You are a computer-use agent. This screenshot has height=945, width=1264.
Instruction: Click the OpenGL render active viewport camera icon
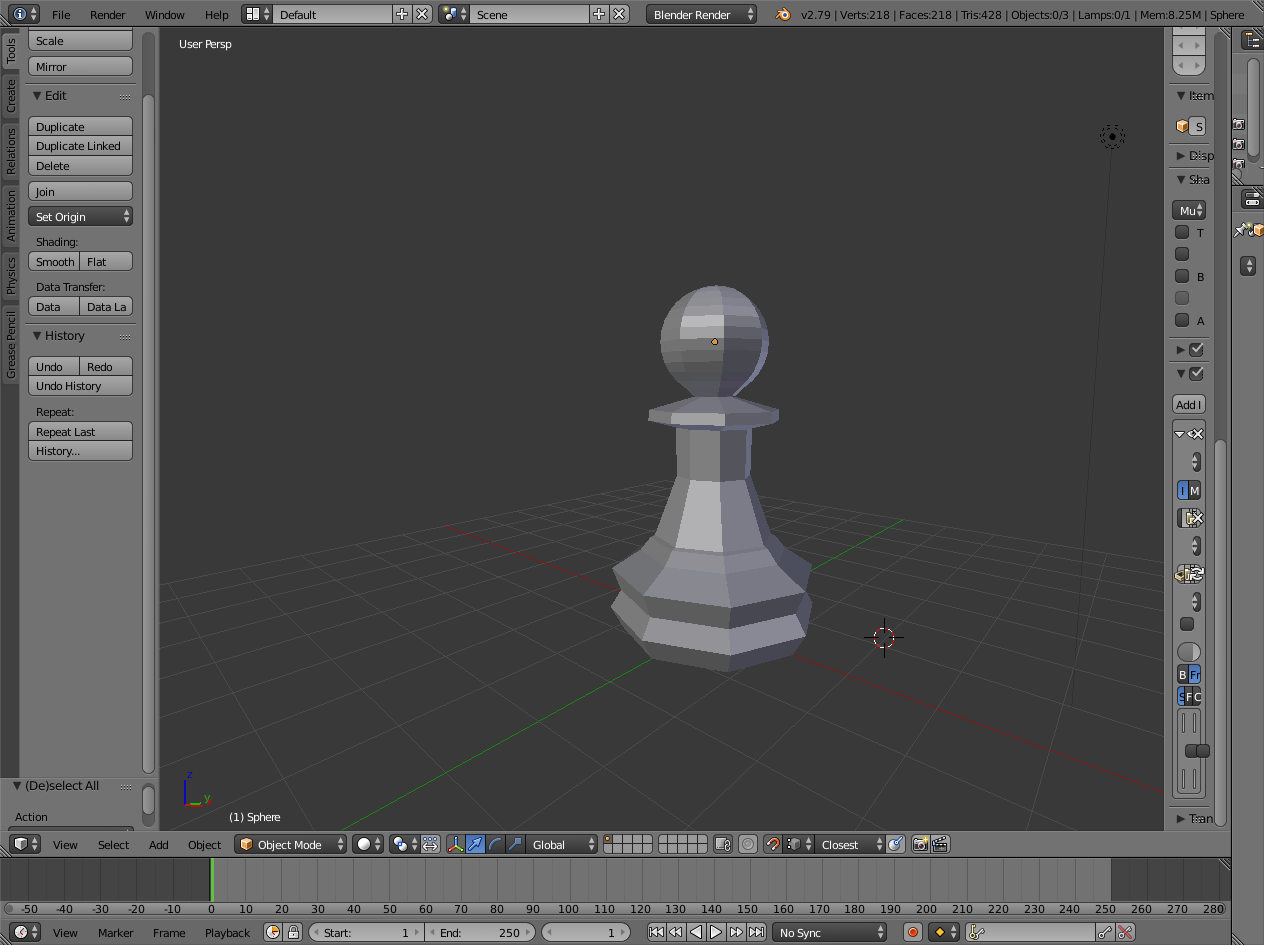(920, 845)
